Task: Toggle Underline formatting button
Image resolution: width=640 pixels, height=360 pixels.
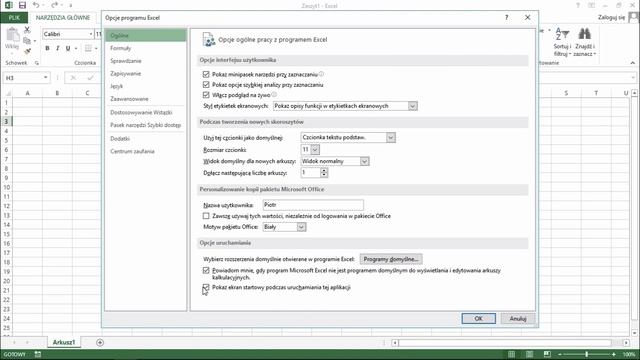Action: (68, 48)
